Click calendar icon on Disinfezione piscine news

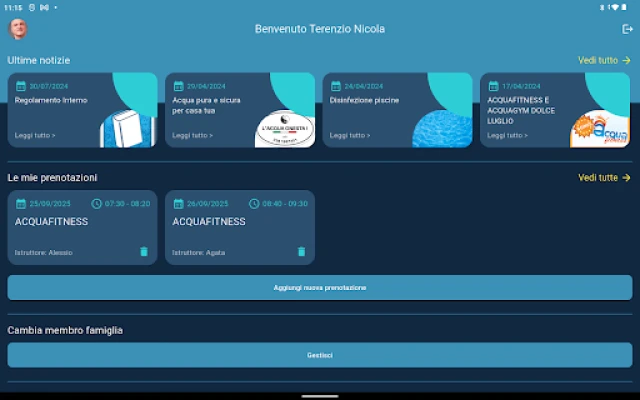point(336,86)
